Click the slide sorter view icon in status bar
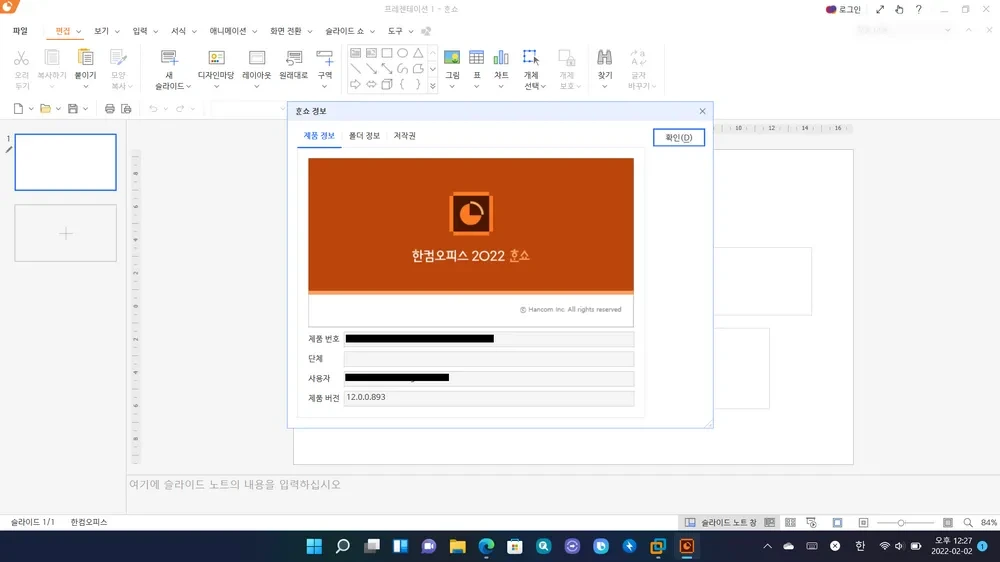1000x562 pixels. pyautogui.click(x=790, y=522)
